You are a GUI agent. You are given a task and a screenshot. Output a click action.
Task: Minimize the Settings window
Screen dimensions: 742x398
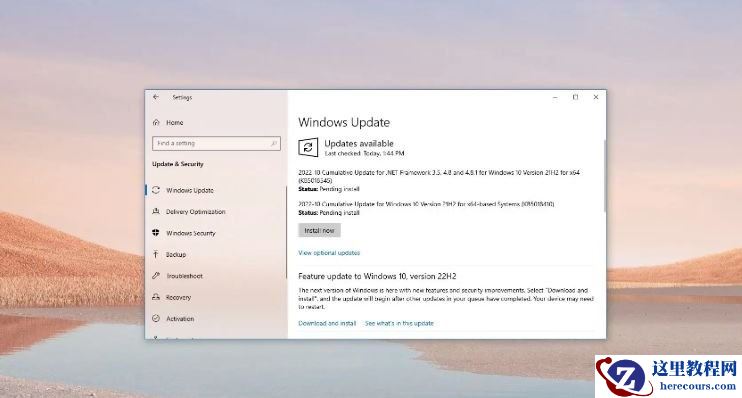pos(555,97)
